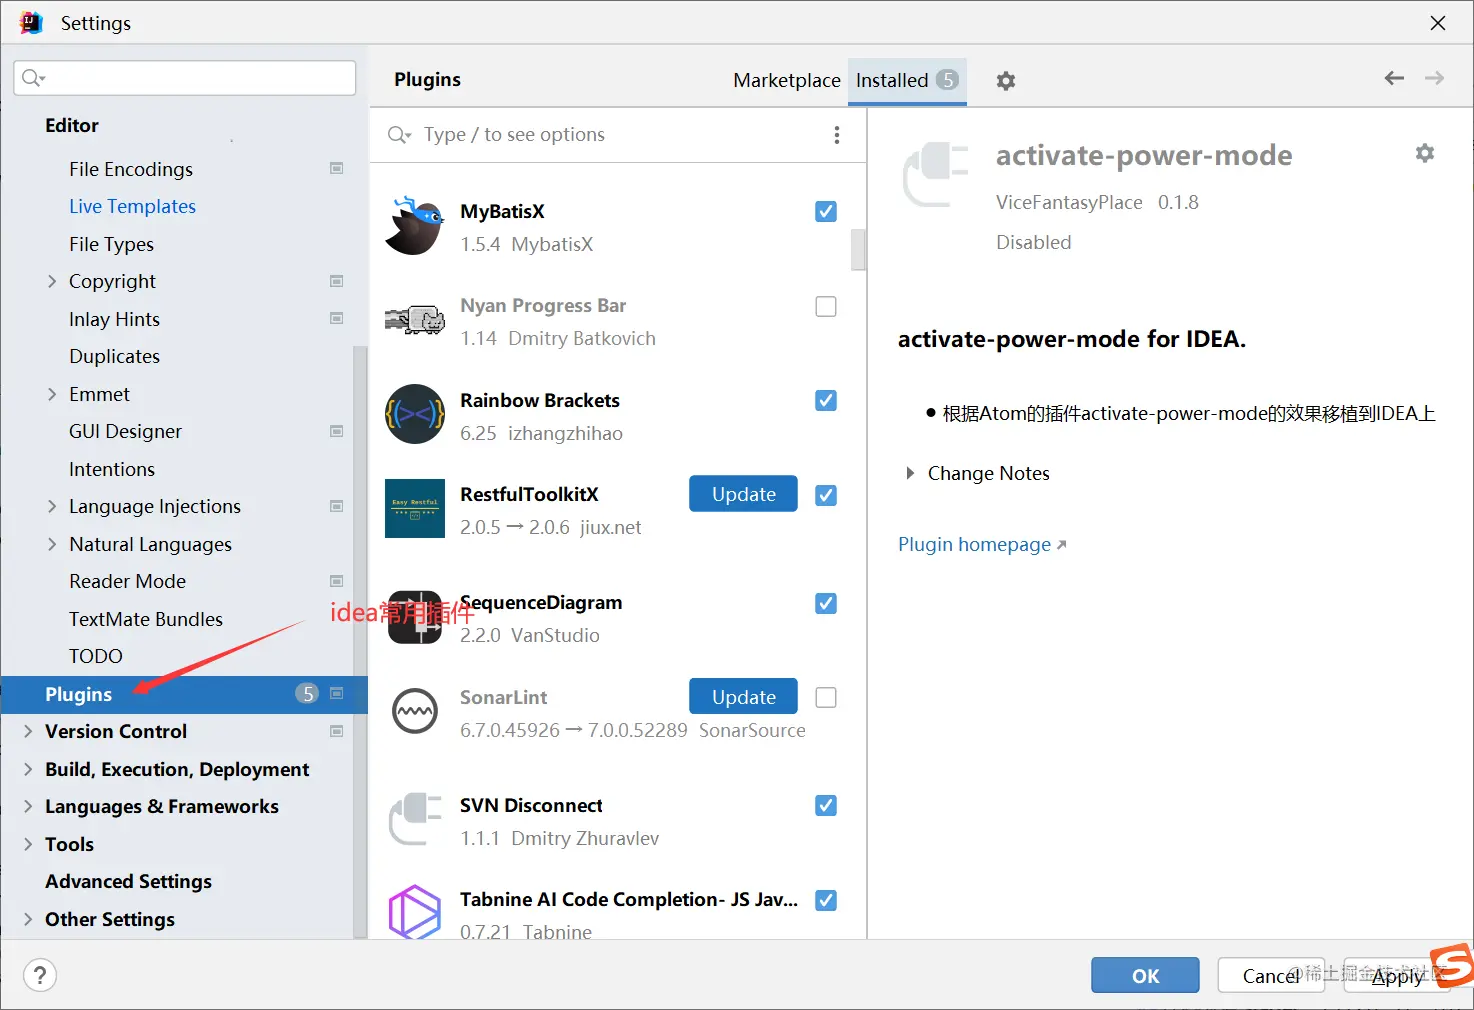Click the settings search magnifier icon

coord(34,78)
